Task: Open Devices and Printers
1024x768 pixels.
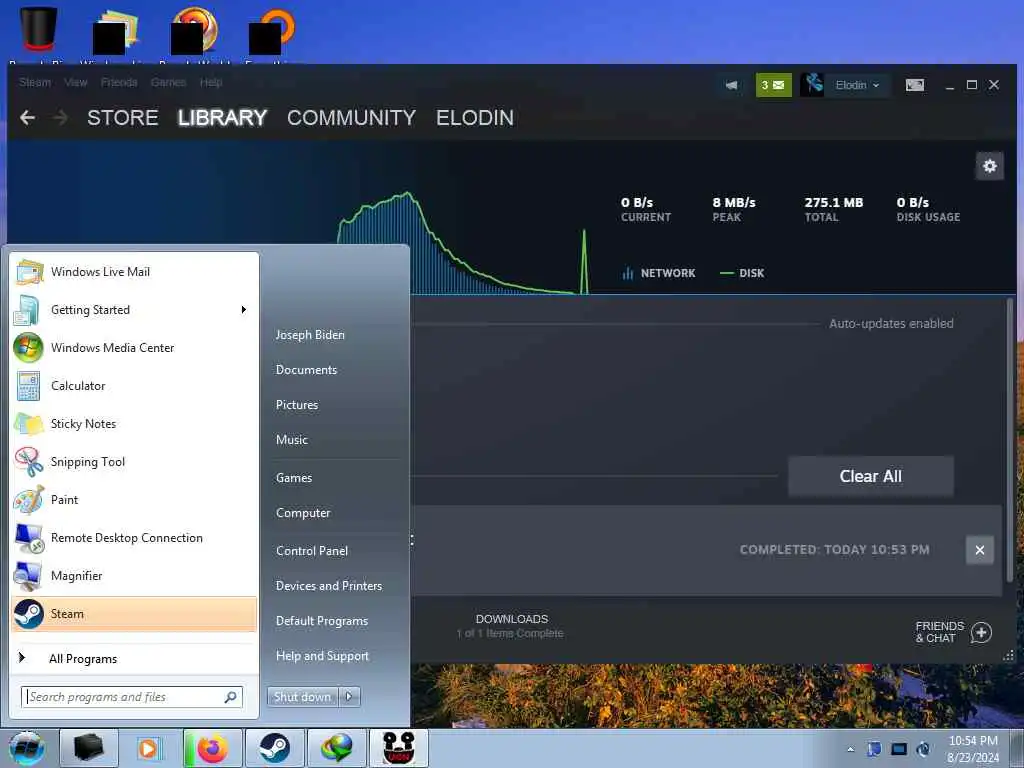Action: pos(329,586)
